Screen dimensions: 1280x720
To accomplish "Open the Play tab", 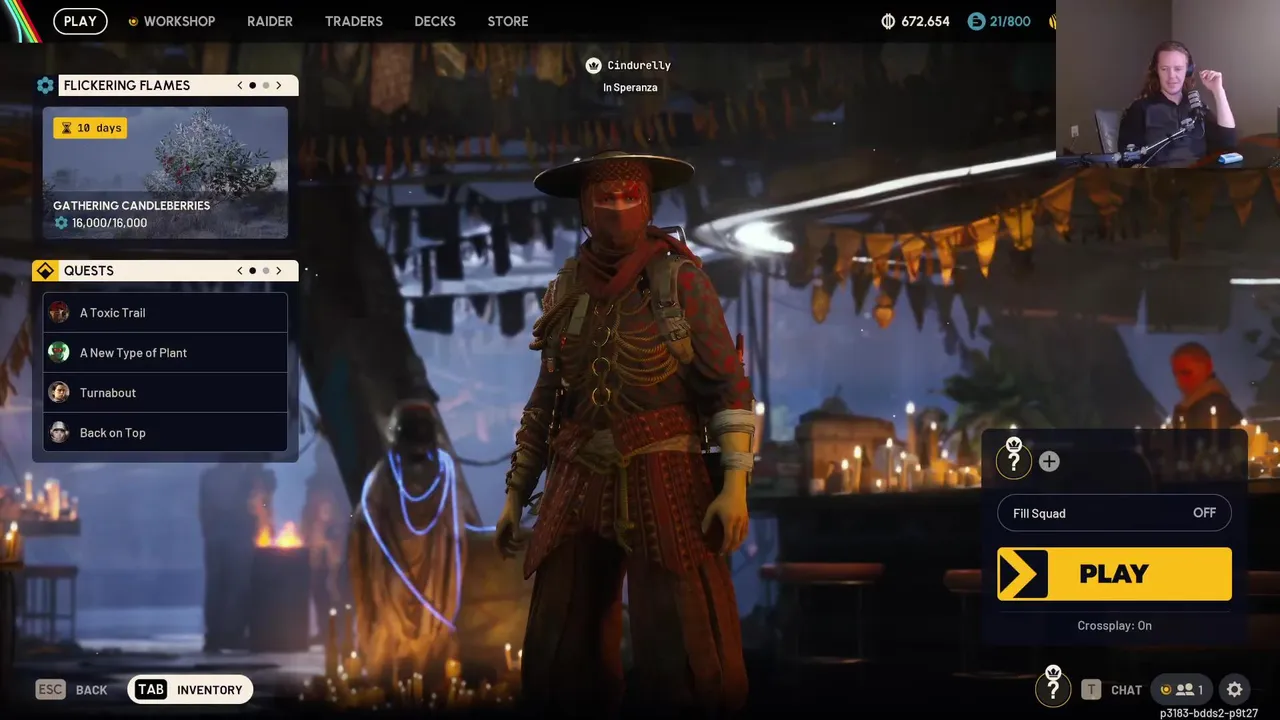I will 80,21.
